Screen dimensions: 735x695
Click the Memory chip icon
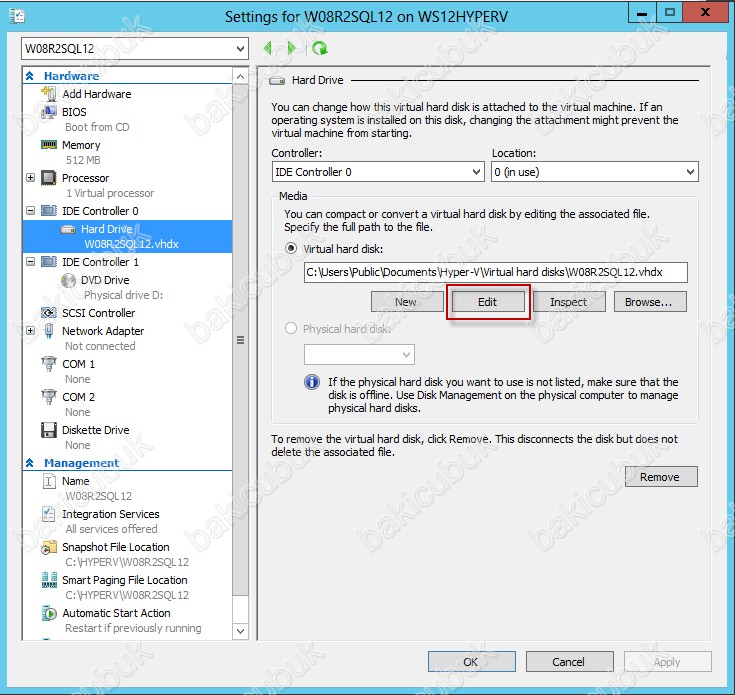click(x=49, y=145)
